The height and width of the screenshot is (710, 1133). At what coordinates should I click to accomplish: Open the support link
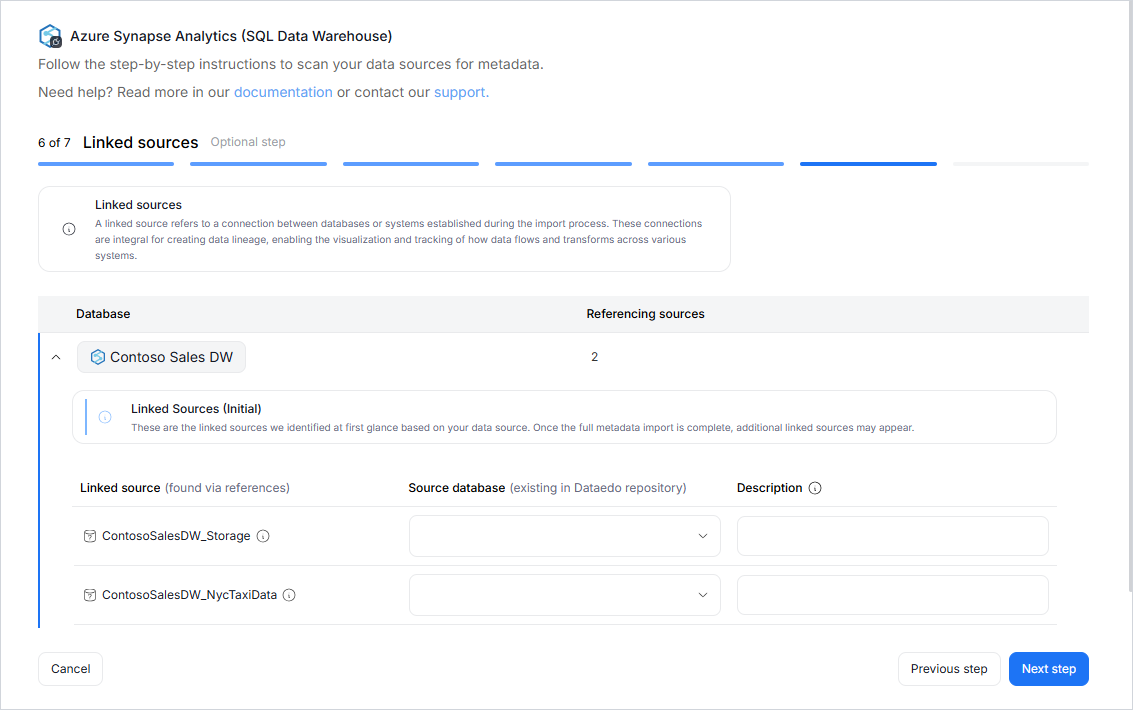(x=461, y=92)
